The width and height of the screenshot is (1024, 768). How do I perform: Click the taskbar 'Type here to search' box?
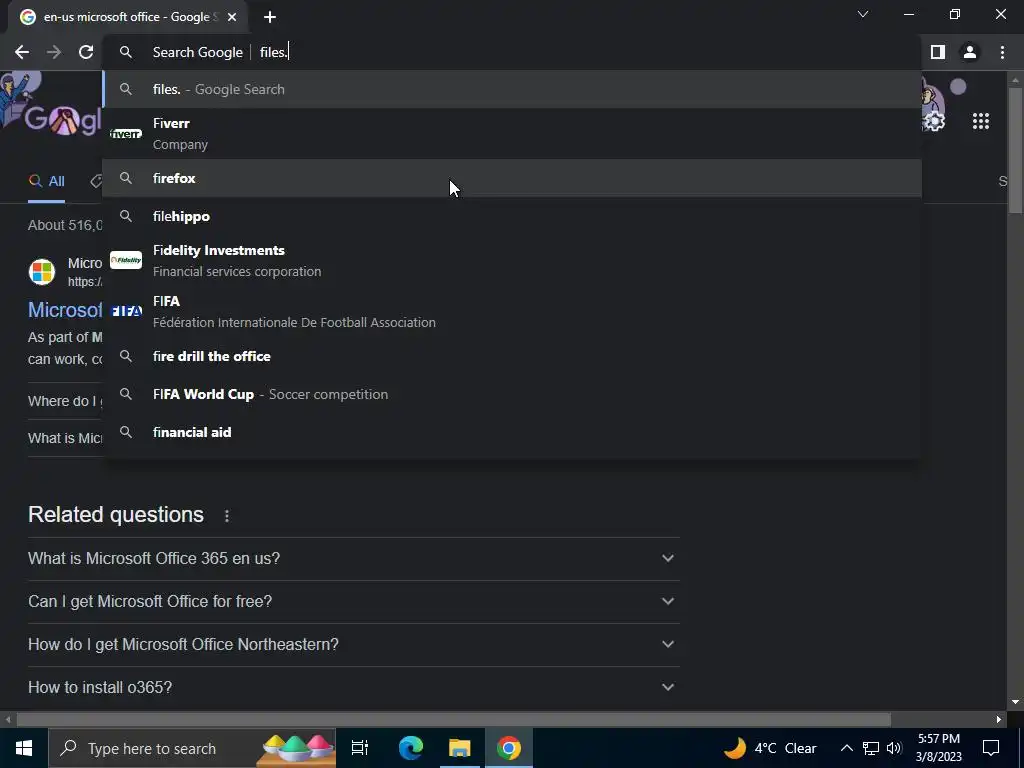coord(192,748)
